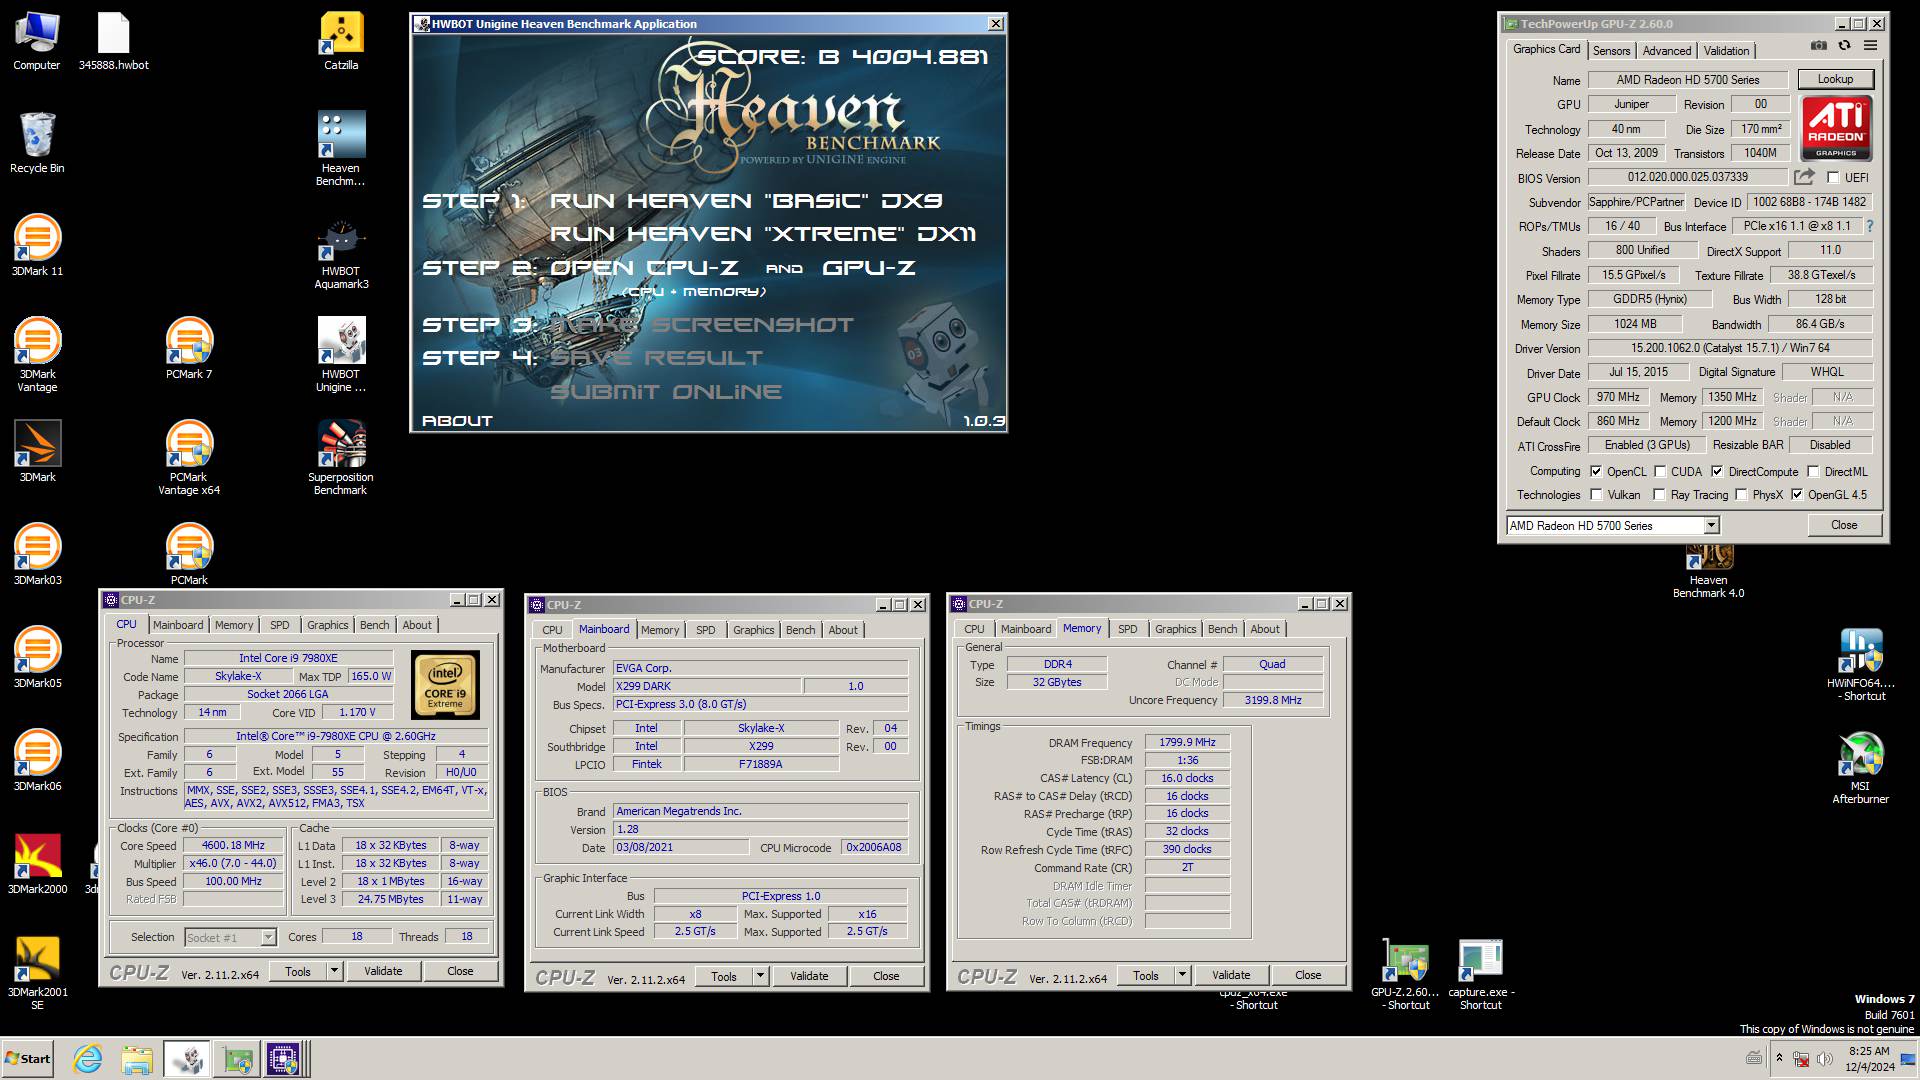The height and width of the screenshot is (1080, 1920).
Task: Switch to the Sensors tab in GPU-Z
Action: click(x=1611, y=50)
